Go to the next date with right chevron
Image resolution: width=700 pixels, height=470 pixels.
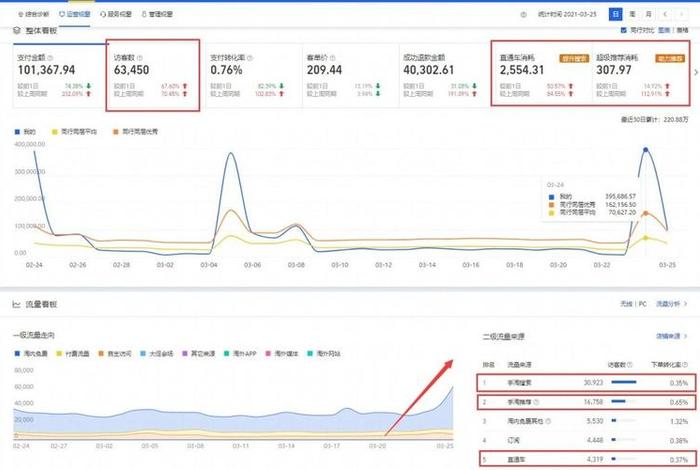(681, 14)
